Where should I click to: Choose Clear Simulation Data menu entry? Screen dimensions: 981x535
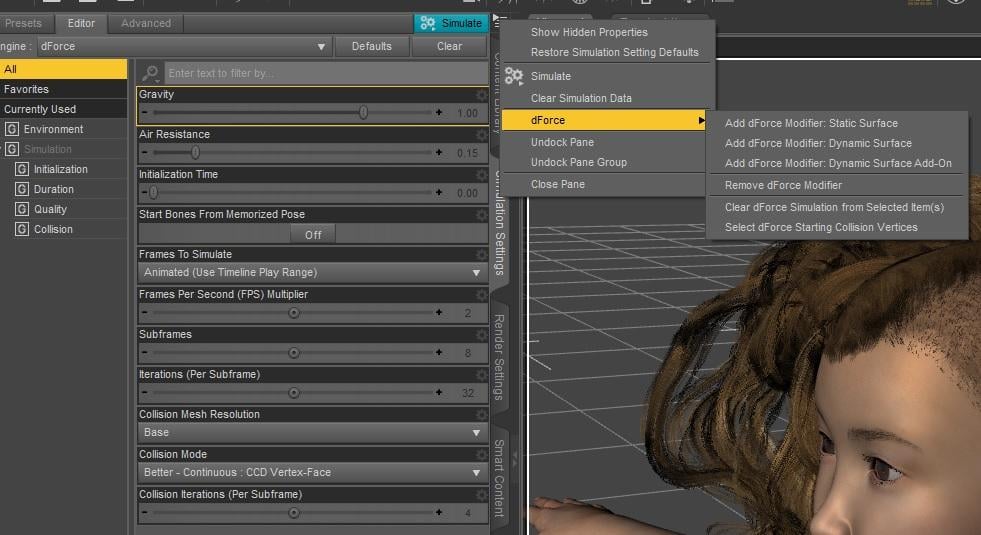(x=581, y=98)
